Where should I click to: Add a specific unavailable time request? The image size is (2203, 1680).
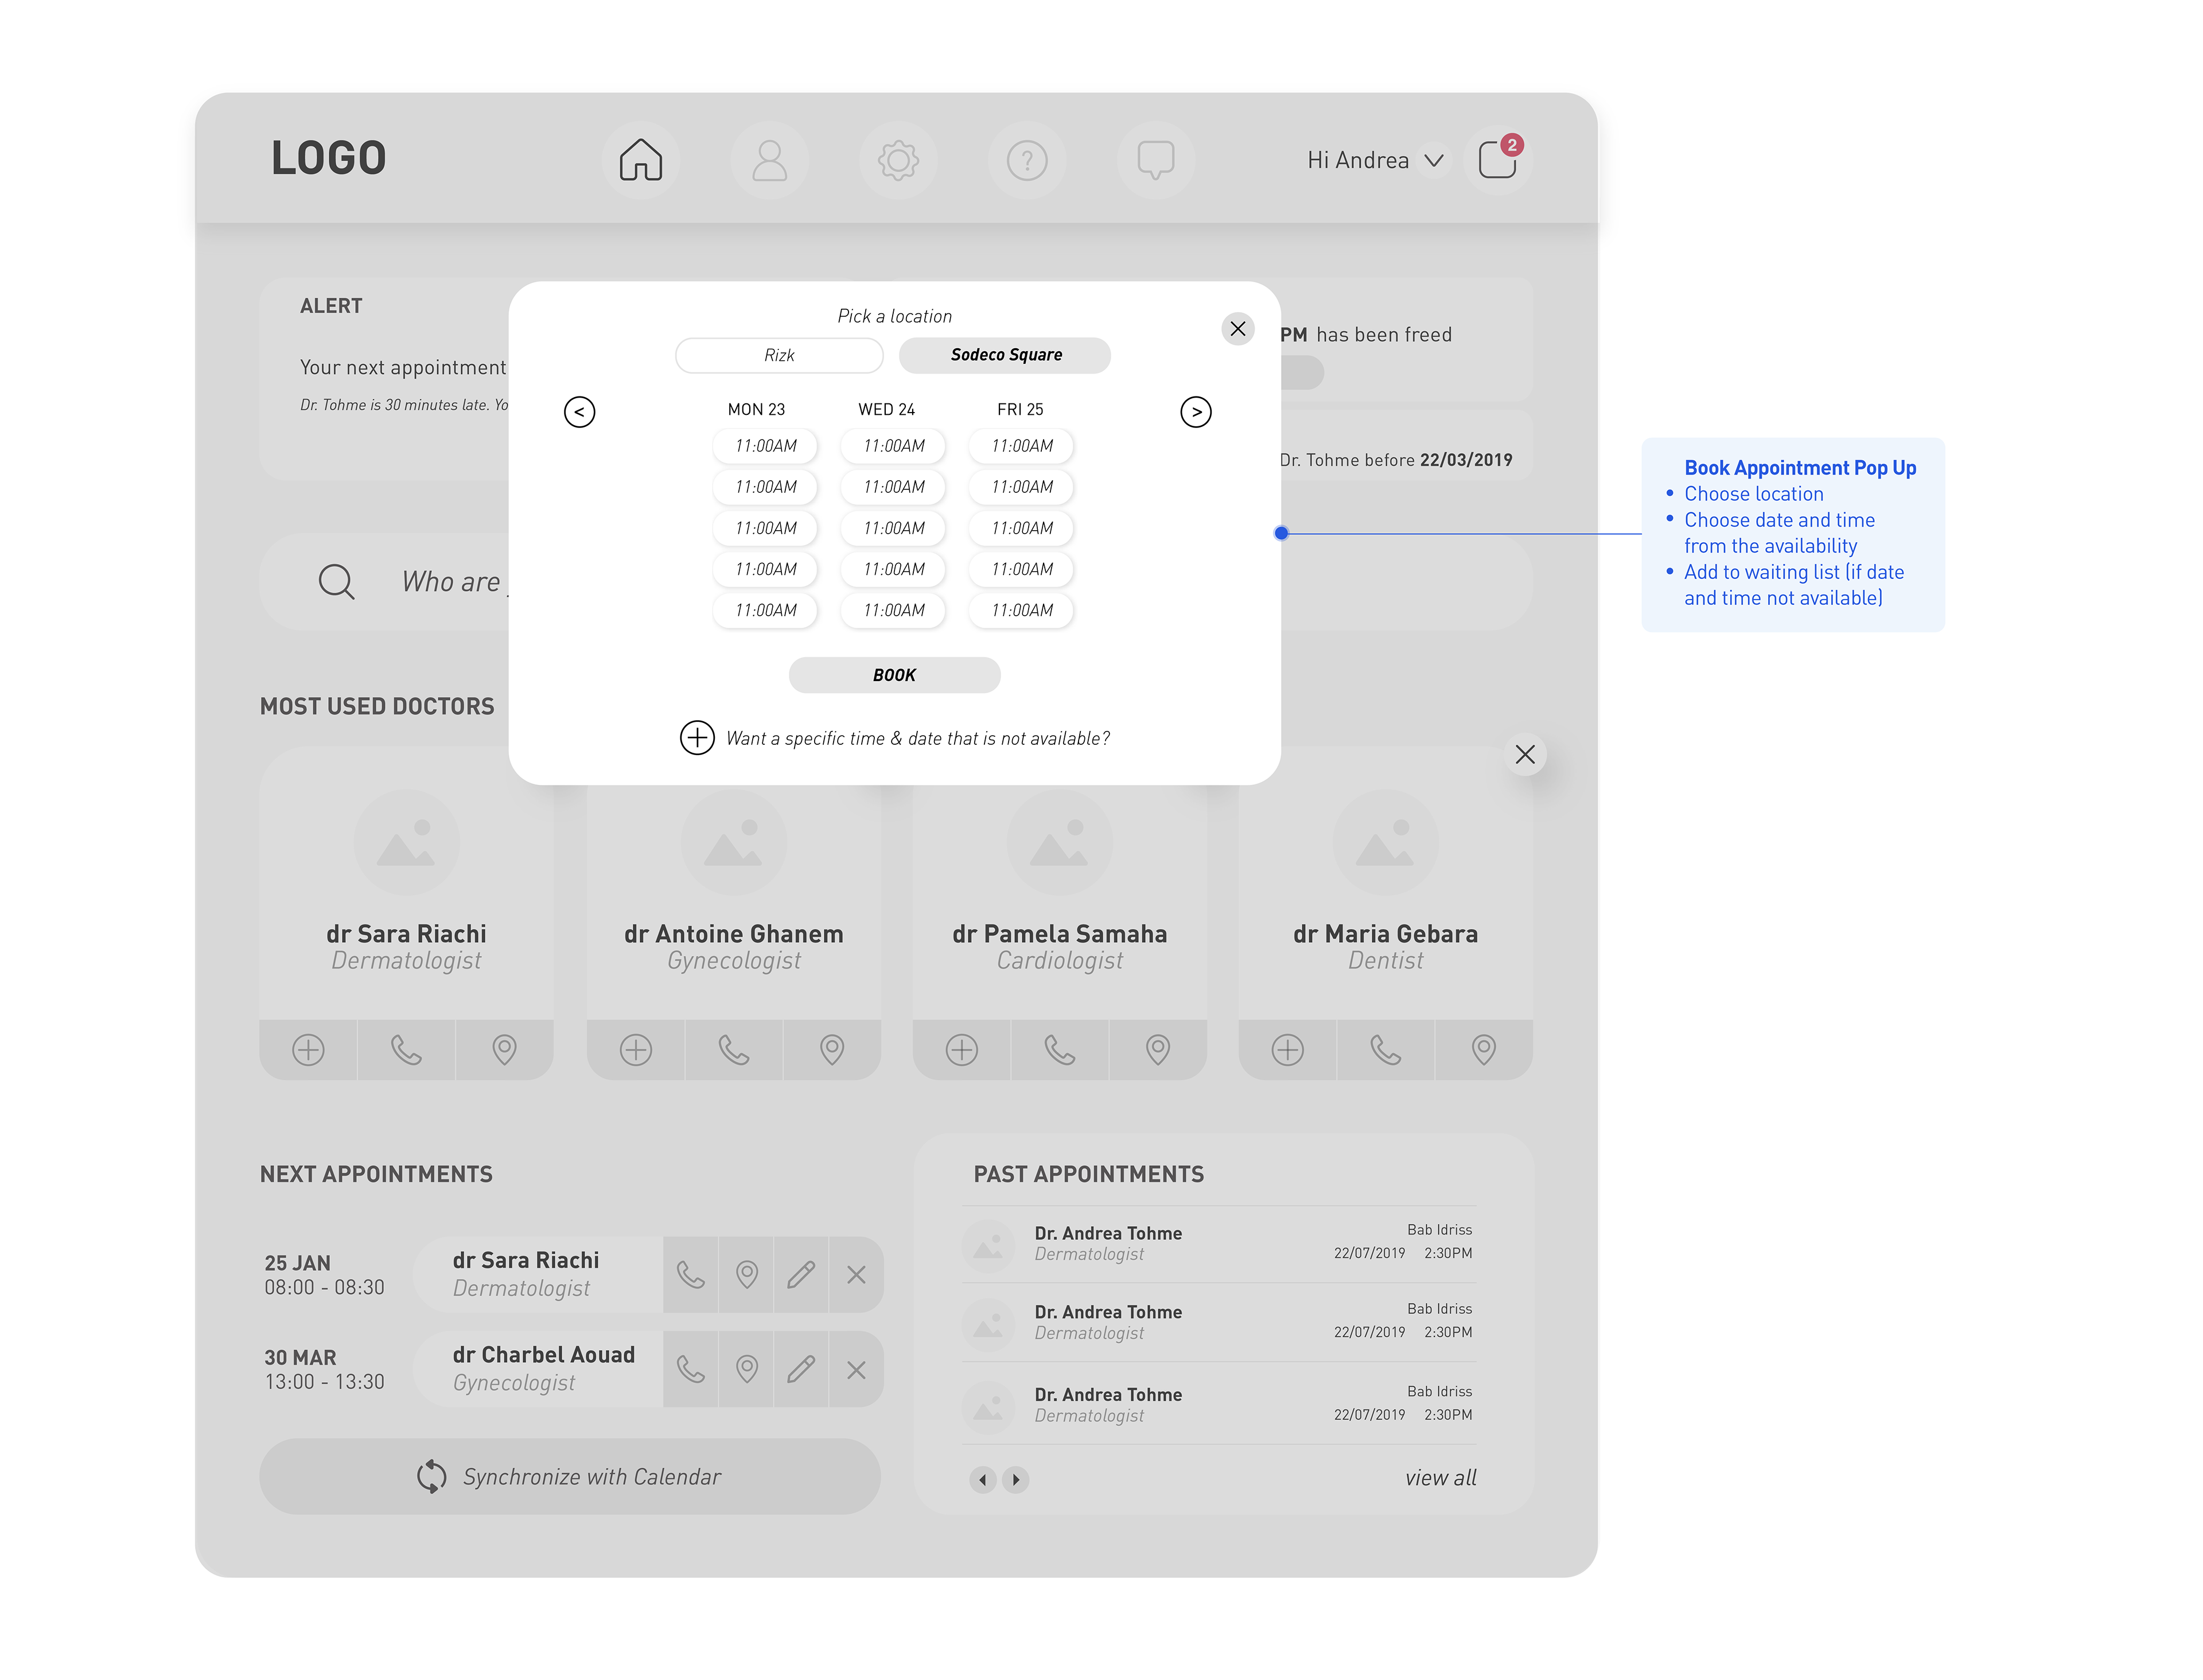[x=697, y=738]
